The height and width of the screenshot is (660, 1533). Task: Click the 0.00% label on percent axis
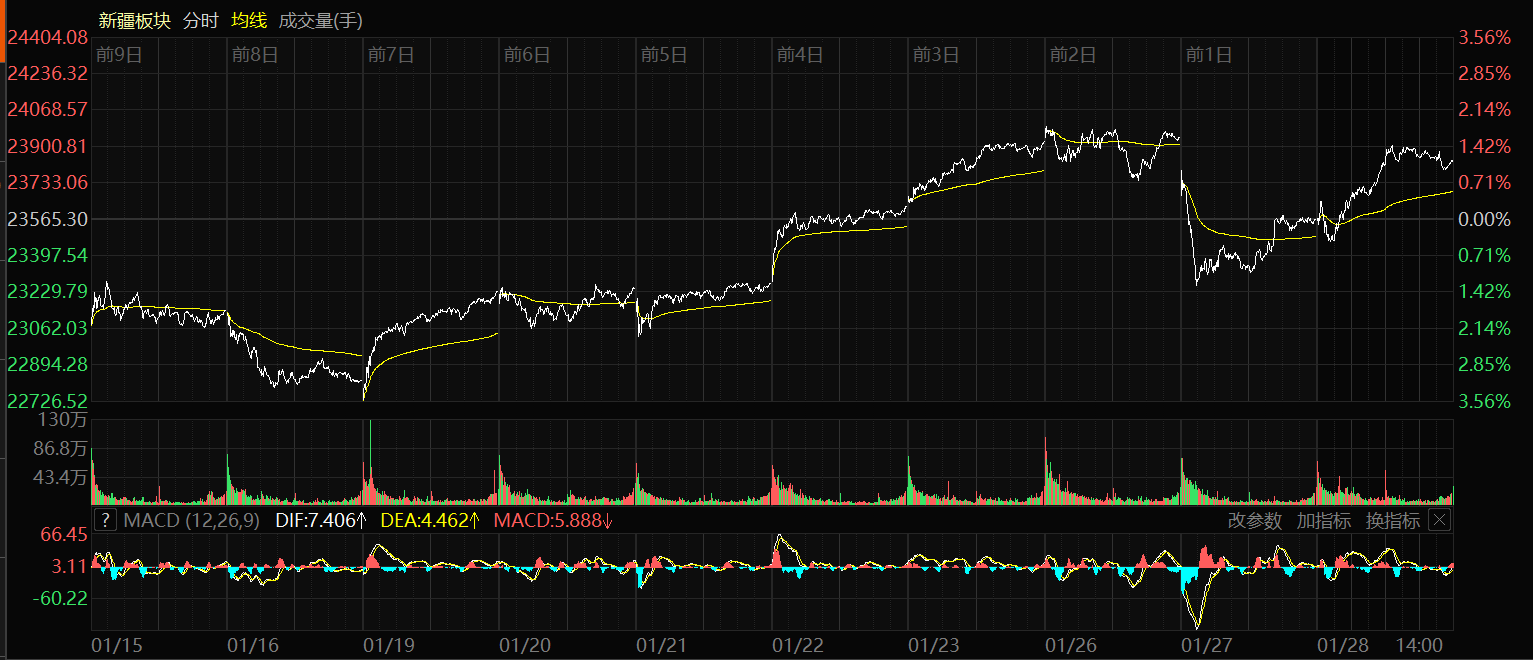coord(1484,219)
